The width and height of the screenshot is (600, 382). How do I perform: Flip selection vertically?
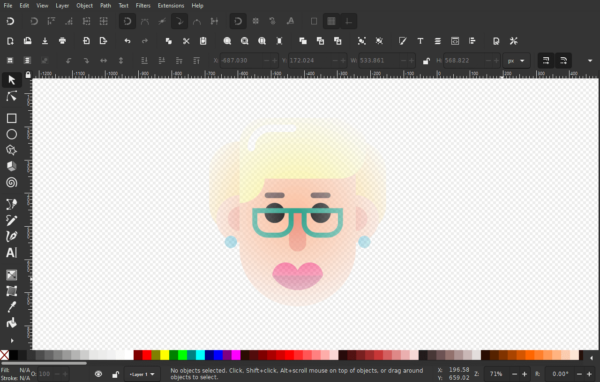(x=121, y=60)
